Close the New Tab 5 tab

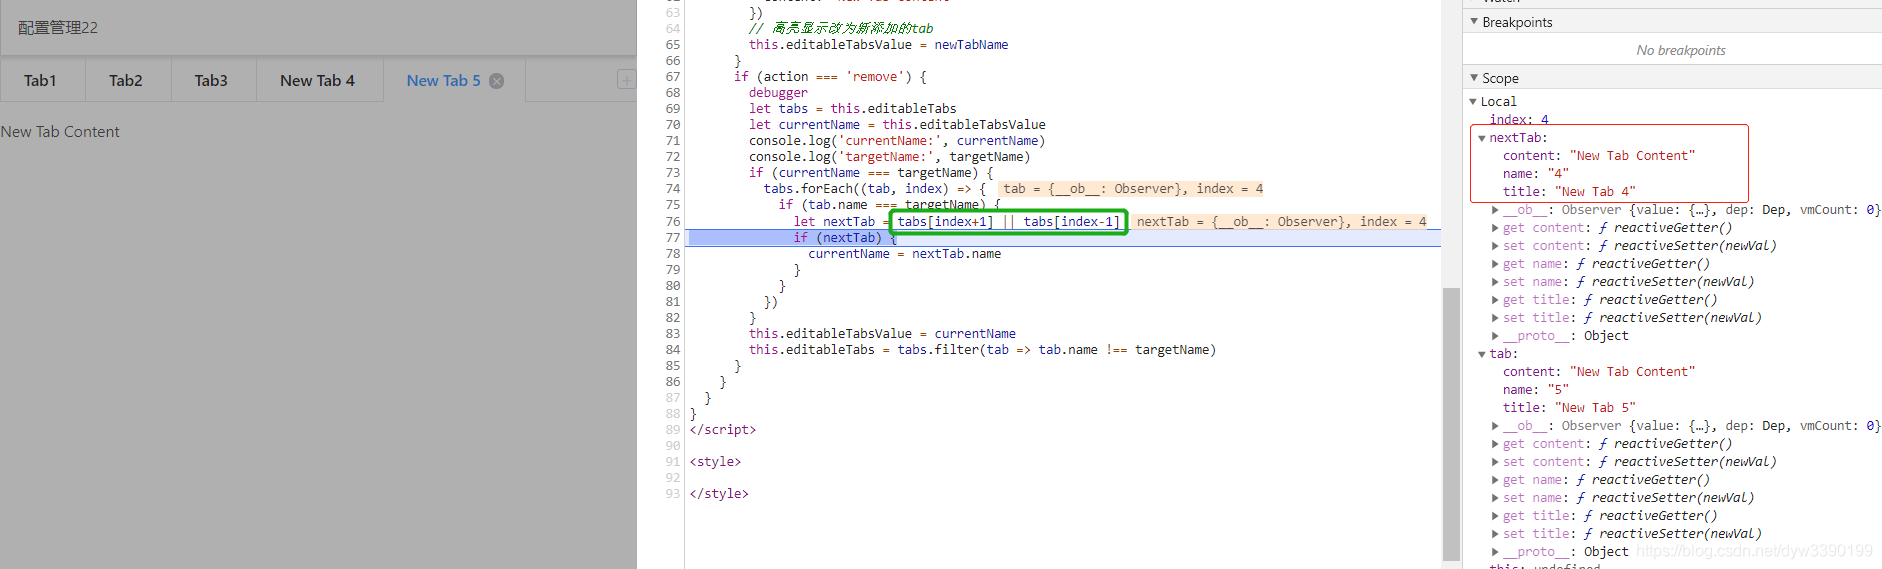pos(497,81)
